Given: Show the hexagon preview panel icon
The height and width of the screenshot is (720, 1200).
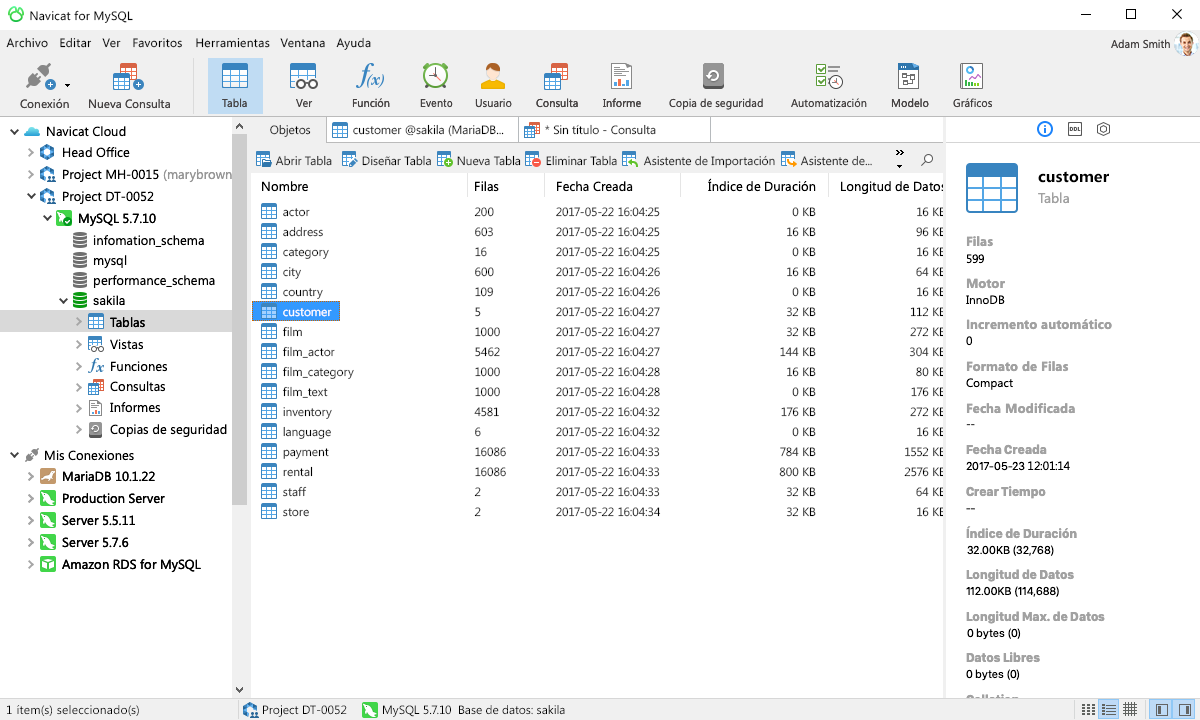Looking at the screenshot, I should pos(1104,129).
